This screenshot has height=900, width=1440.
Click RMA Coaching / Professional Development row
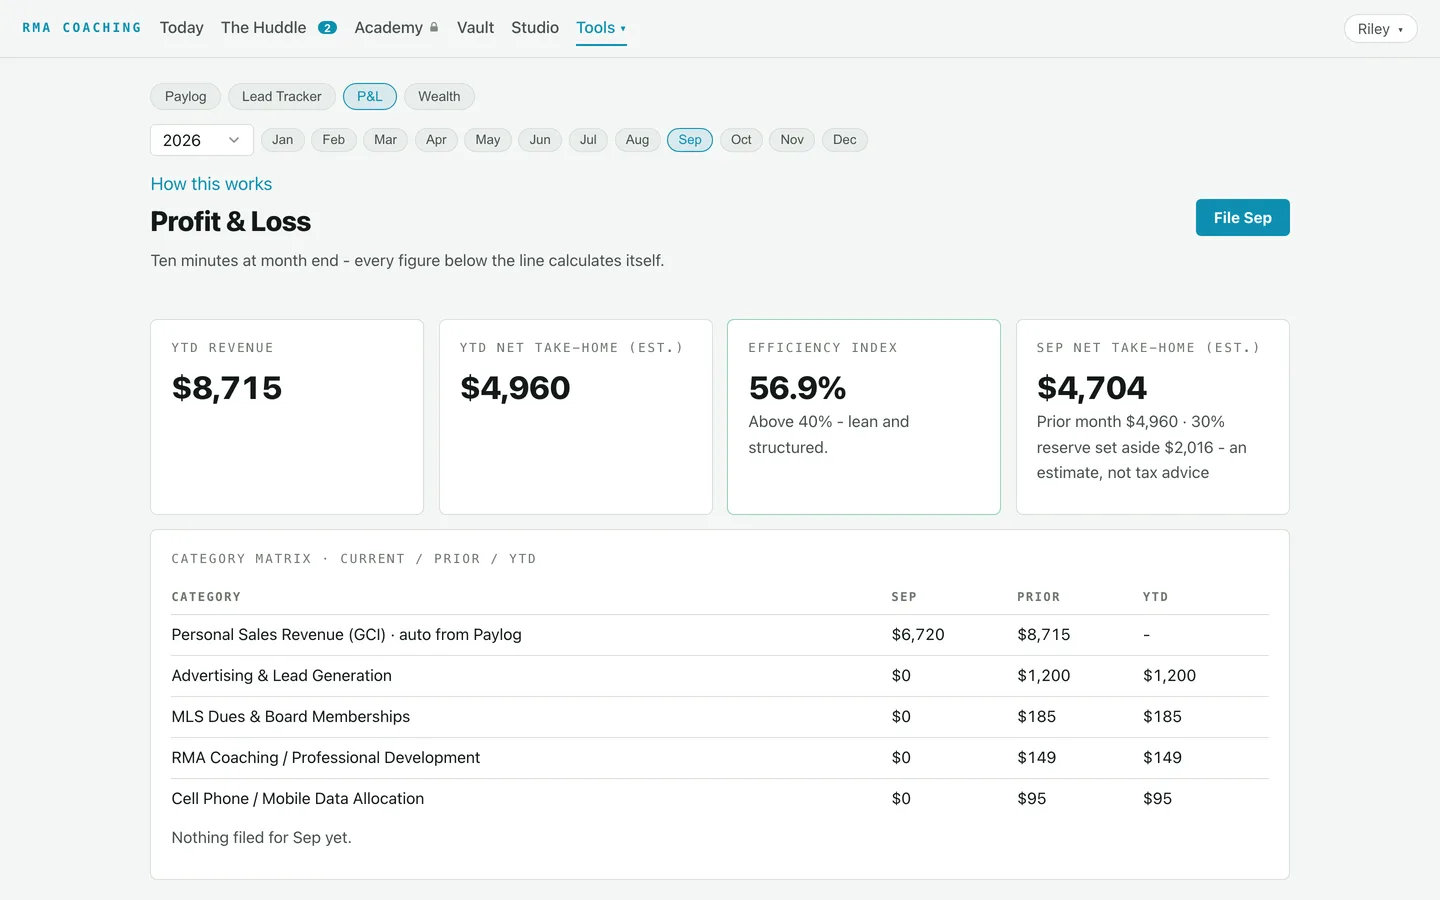[720, 758]
